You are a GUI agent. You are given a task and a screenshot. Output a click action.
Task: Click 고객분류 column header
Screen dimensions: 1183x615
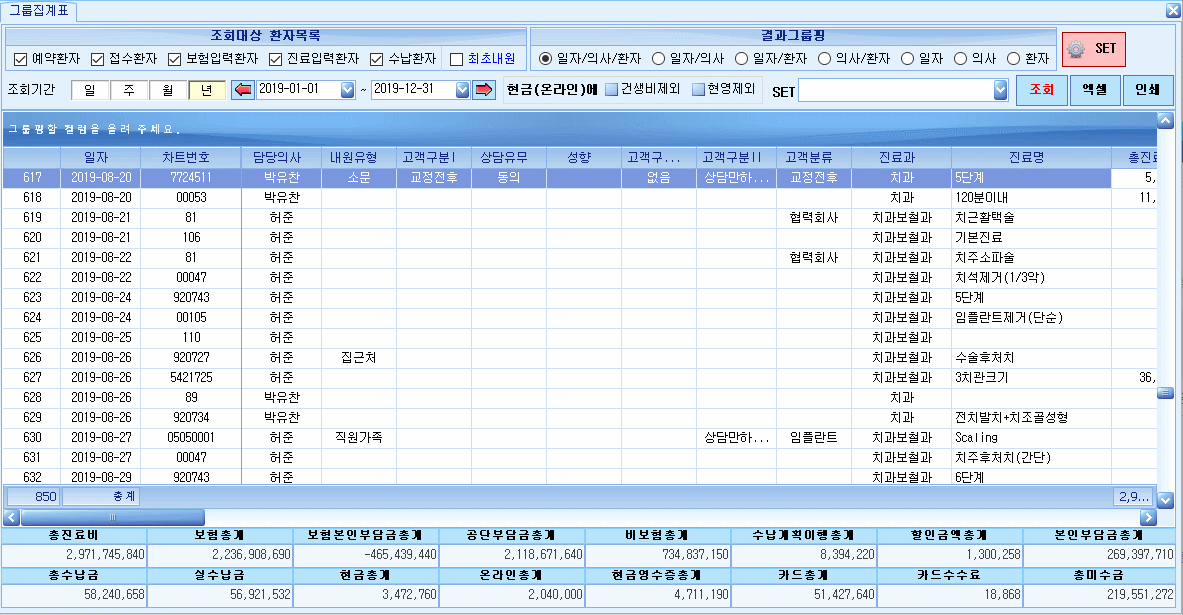click(813, 158)
